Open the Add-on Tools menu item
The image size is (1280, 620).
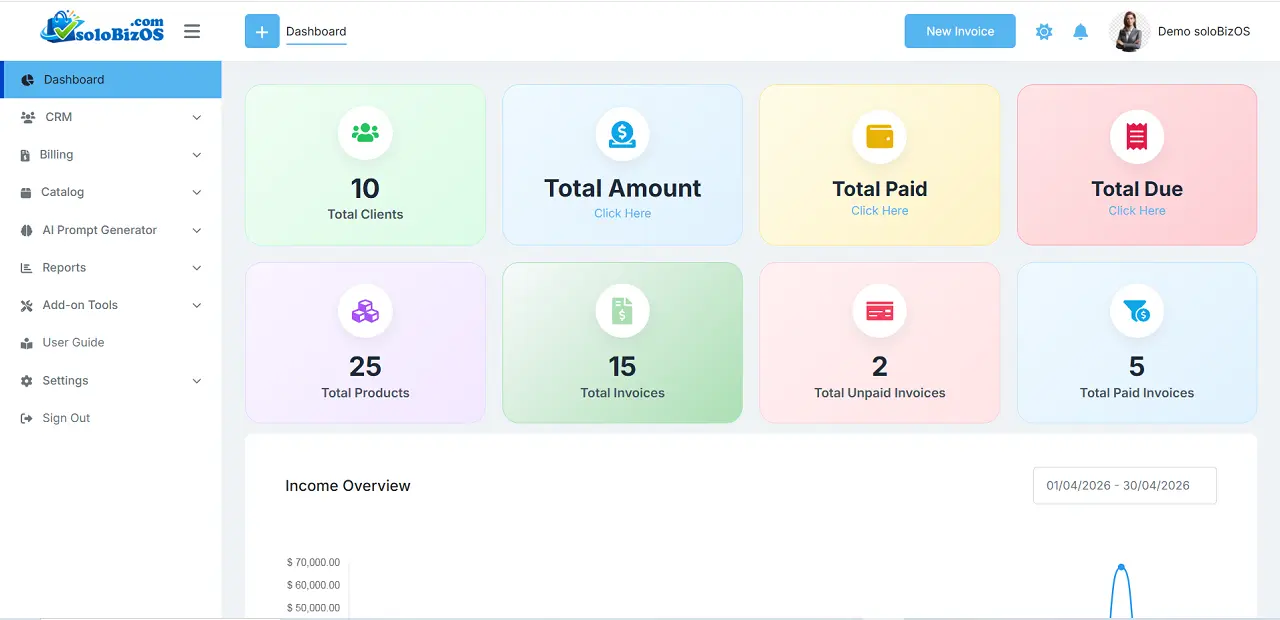(111, 305)
